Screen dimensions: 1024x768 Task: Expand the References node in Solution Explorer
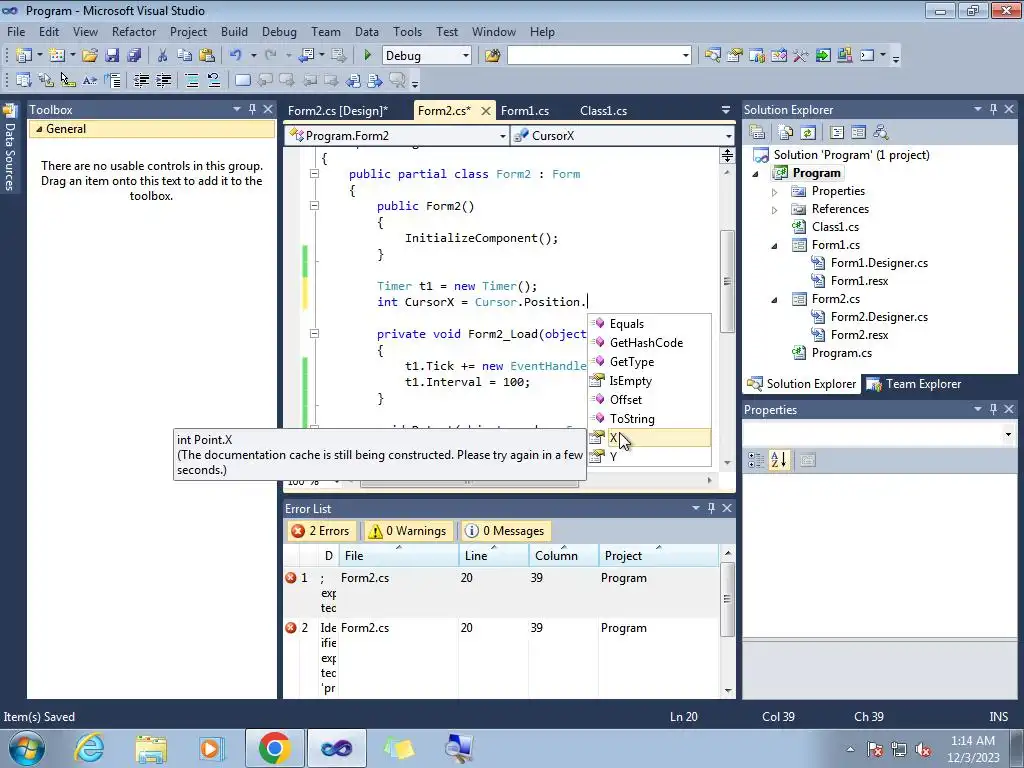click(775, 210)
